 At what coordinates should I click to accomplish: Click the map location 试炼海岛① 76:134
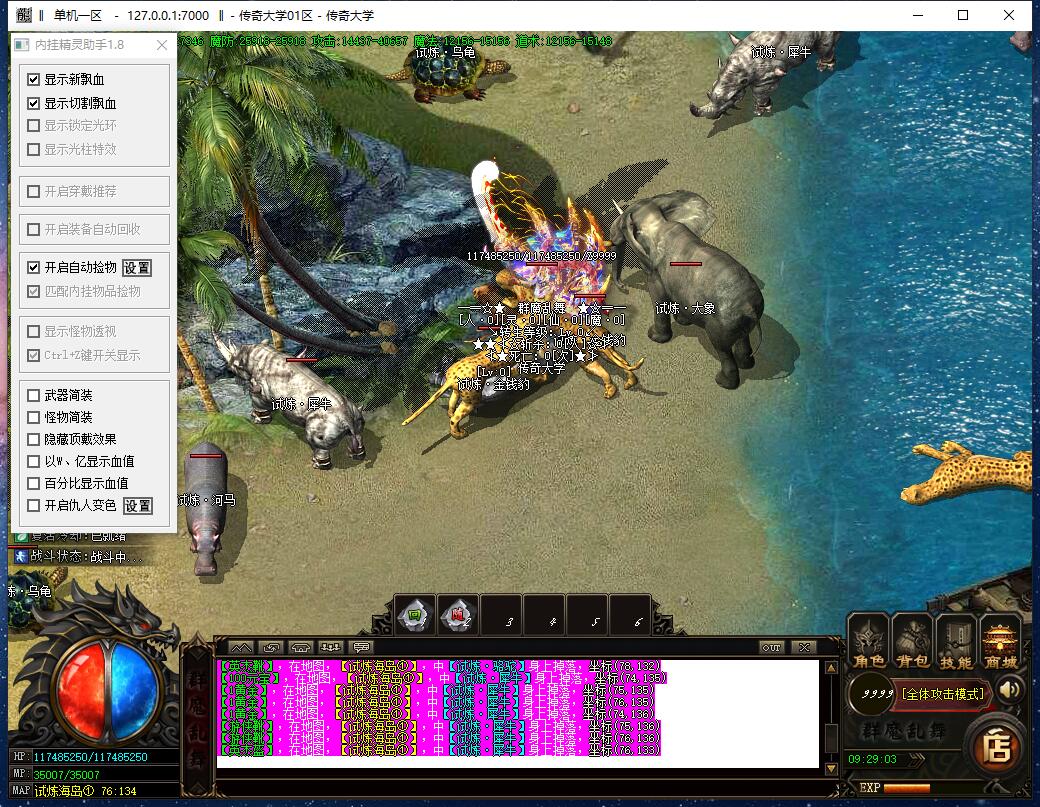pyautogui.click(x=86, y=791)
